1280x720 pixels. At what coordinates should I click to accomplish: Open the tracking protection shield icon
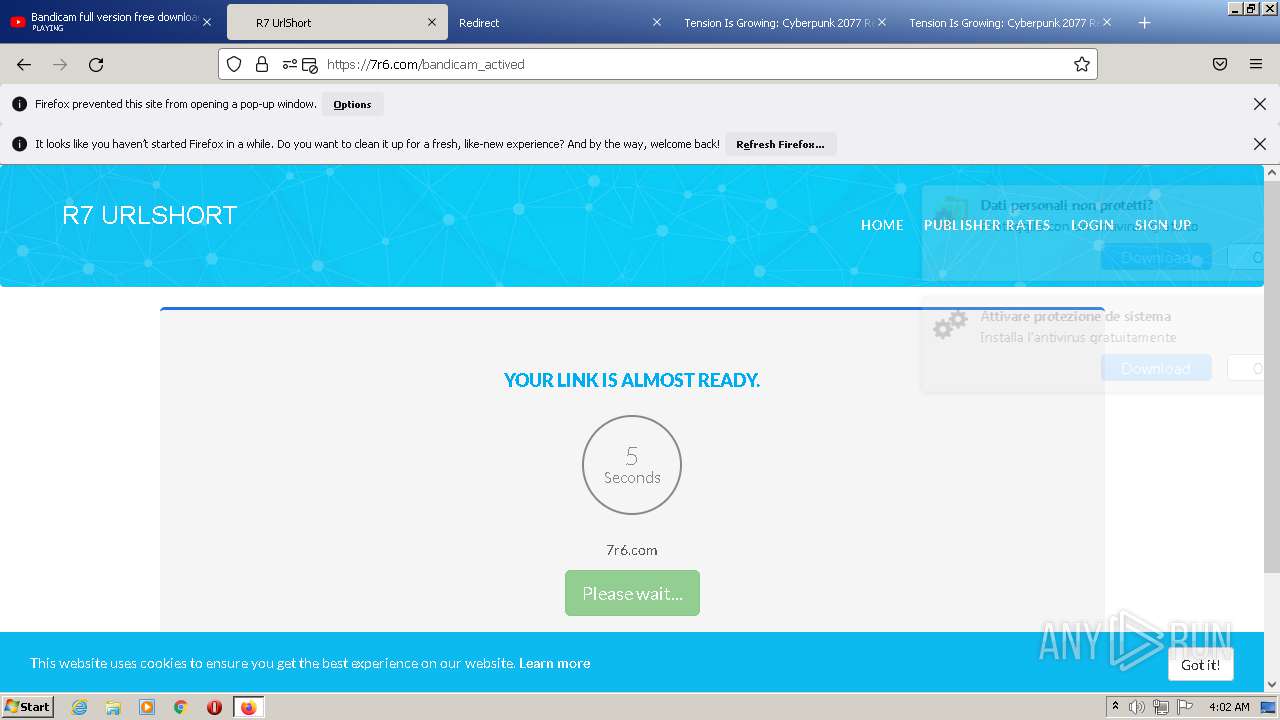pos(234,64)
